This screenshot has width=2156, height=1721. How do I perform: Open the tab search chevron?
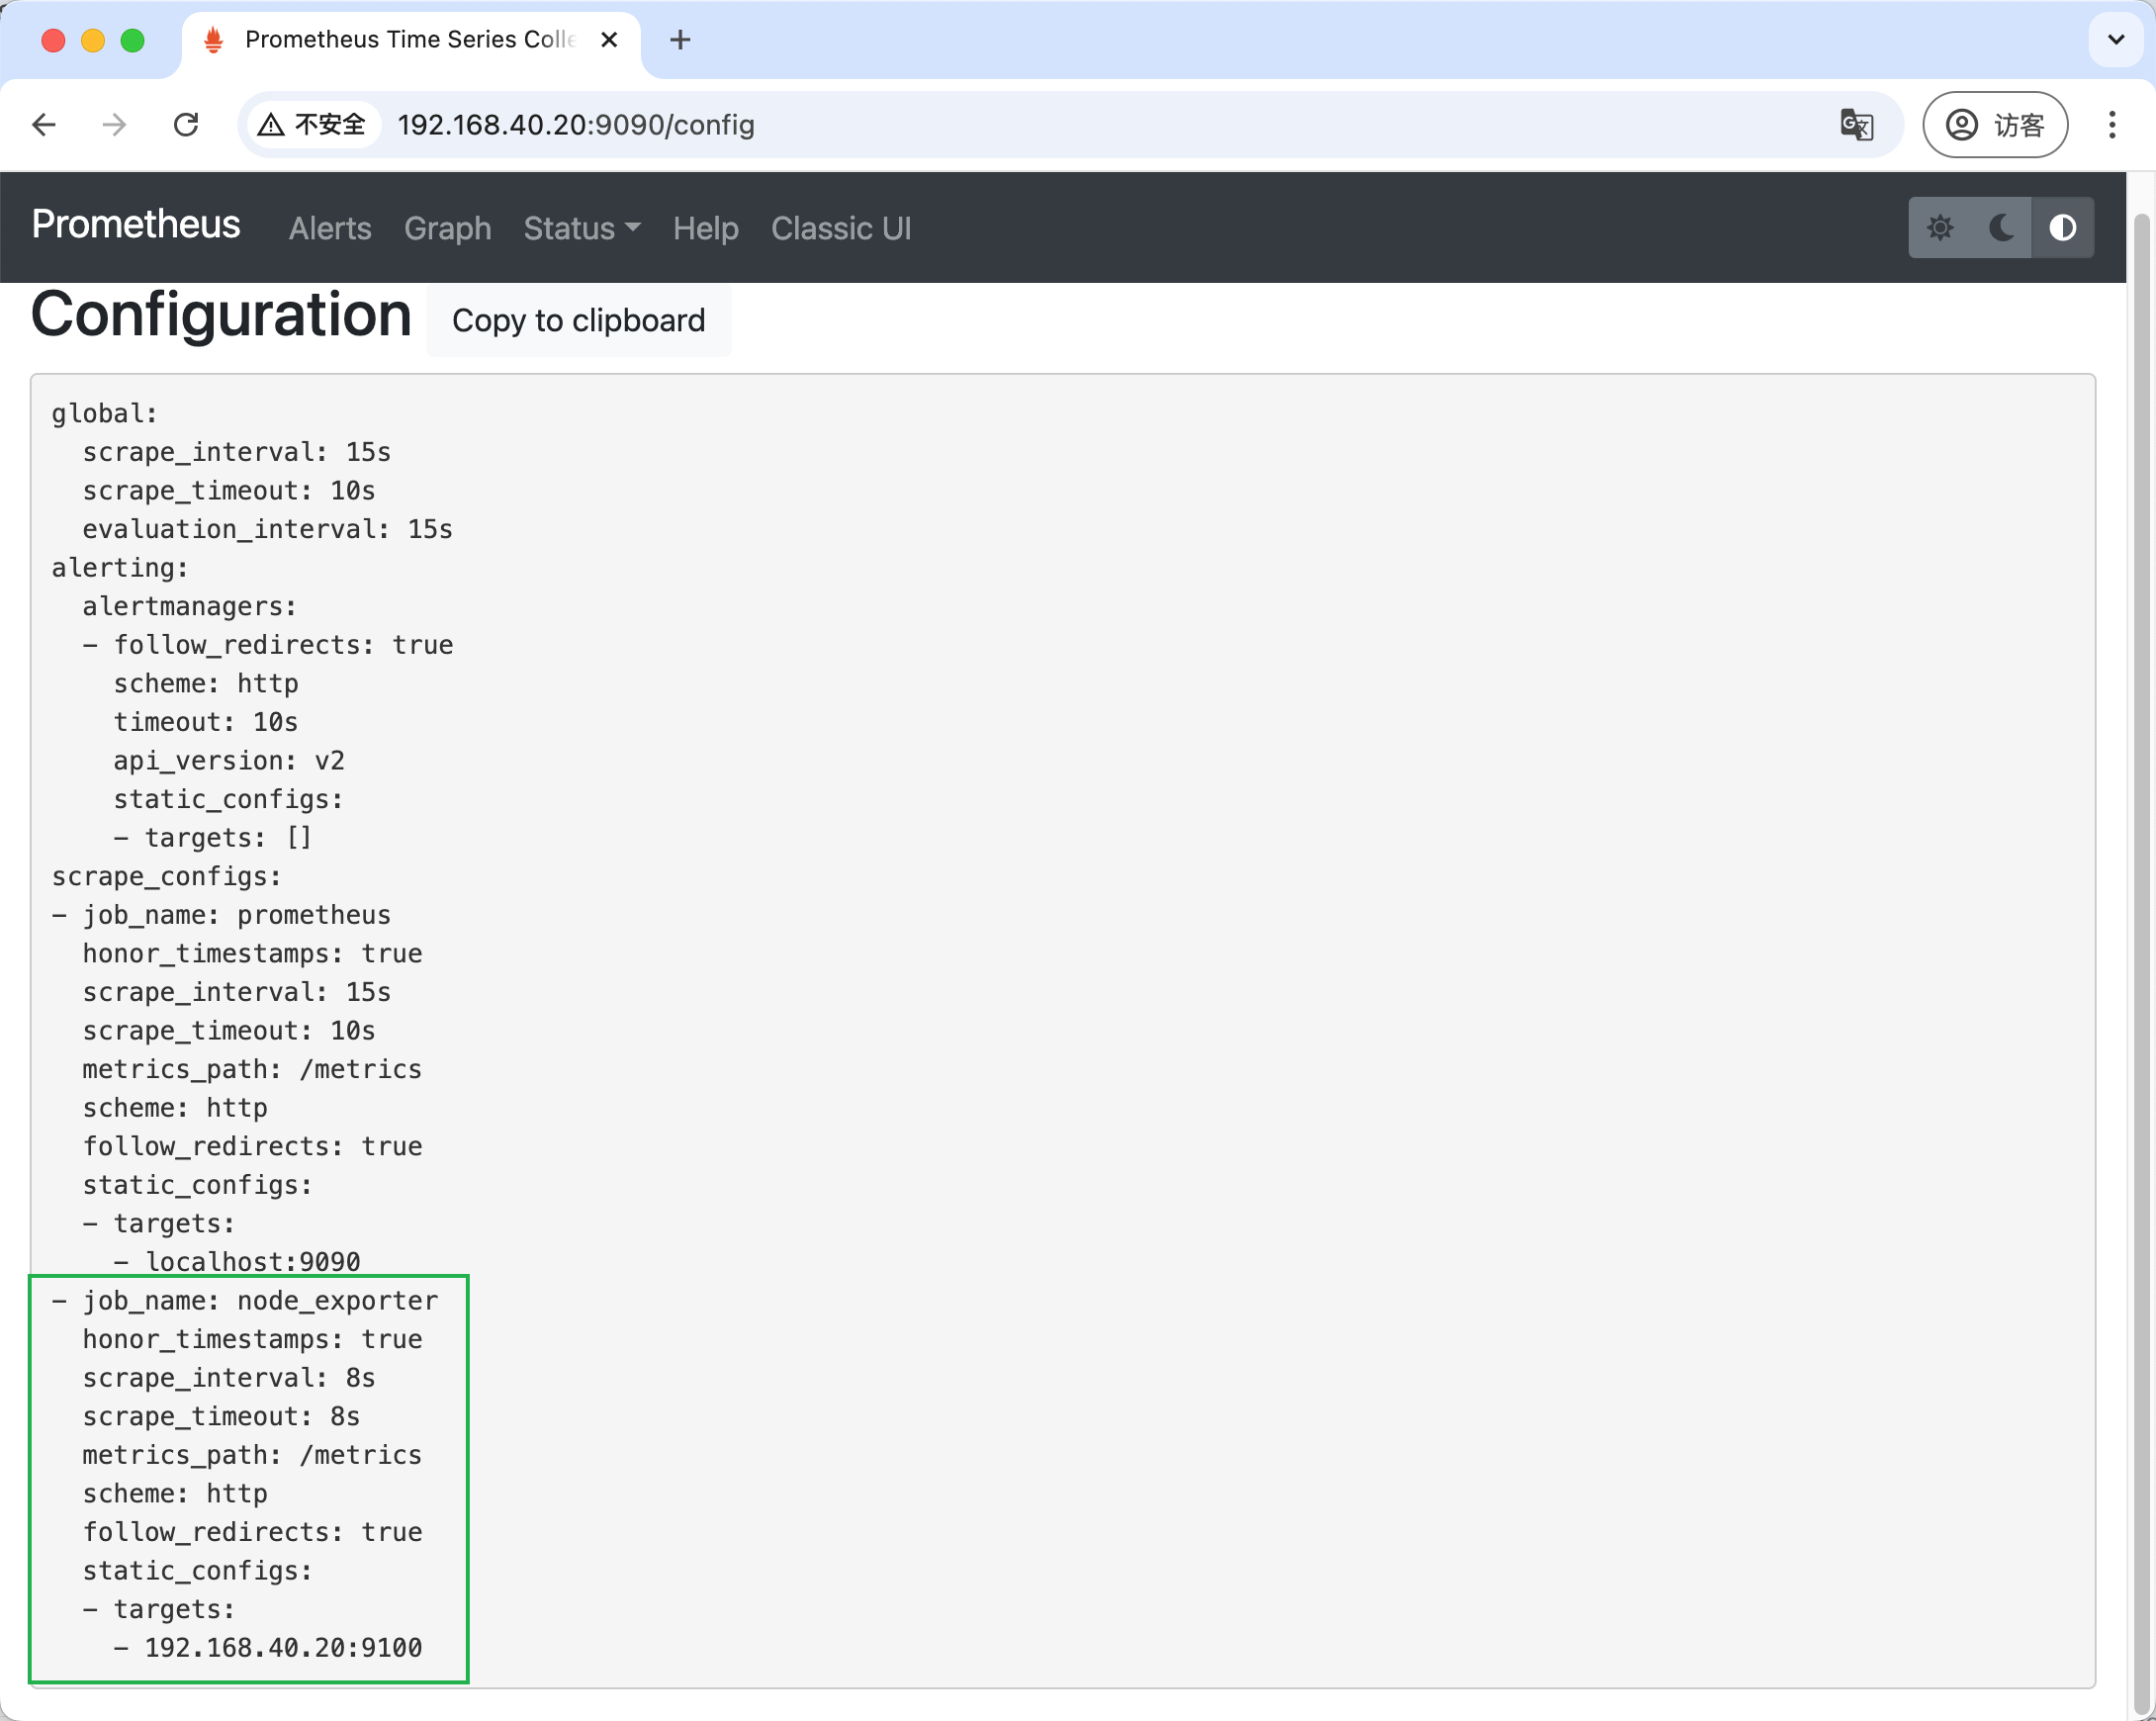coord(2115,40)
